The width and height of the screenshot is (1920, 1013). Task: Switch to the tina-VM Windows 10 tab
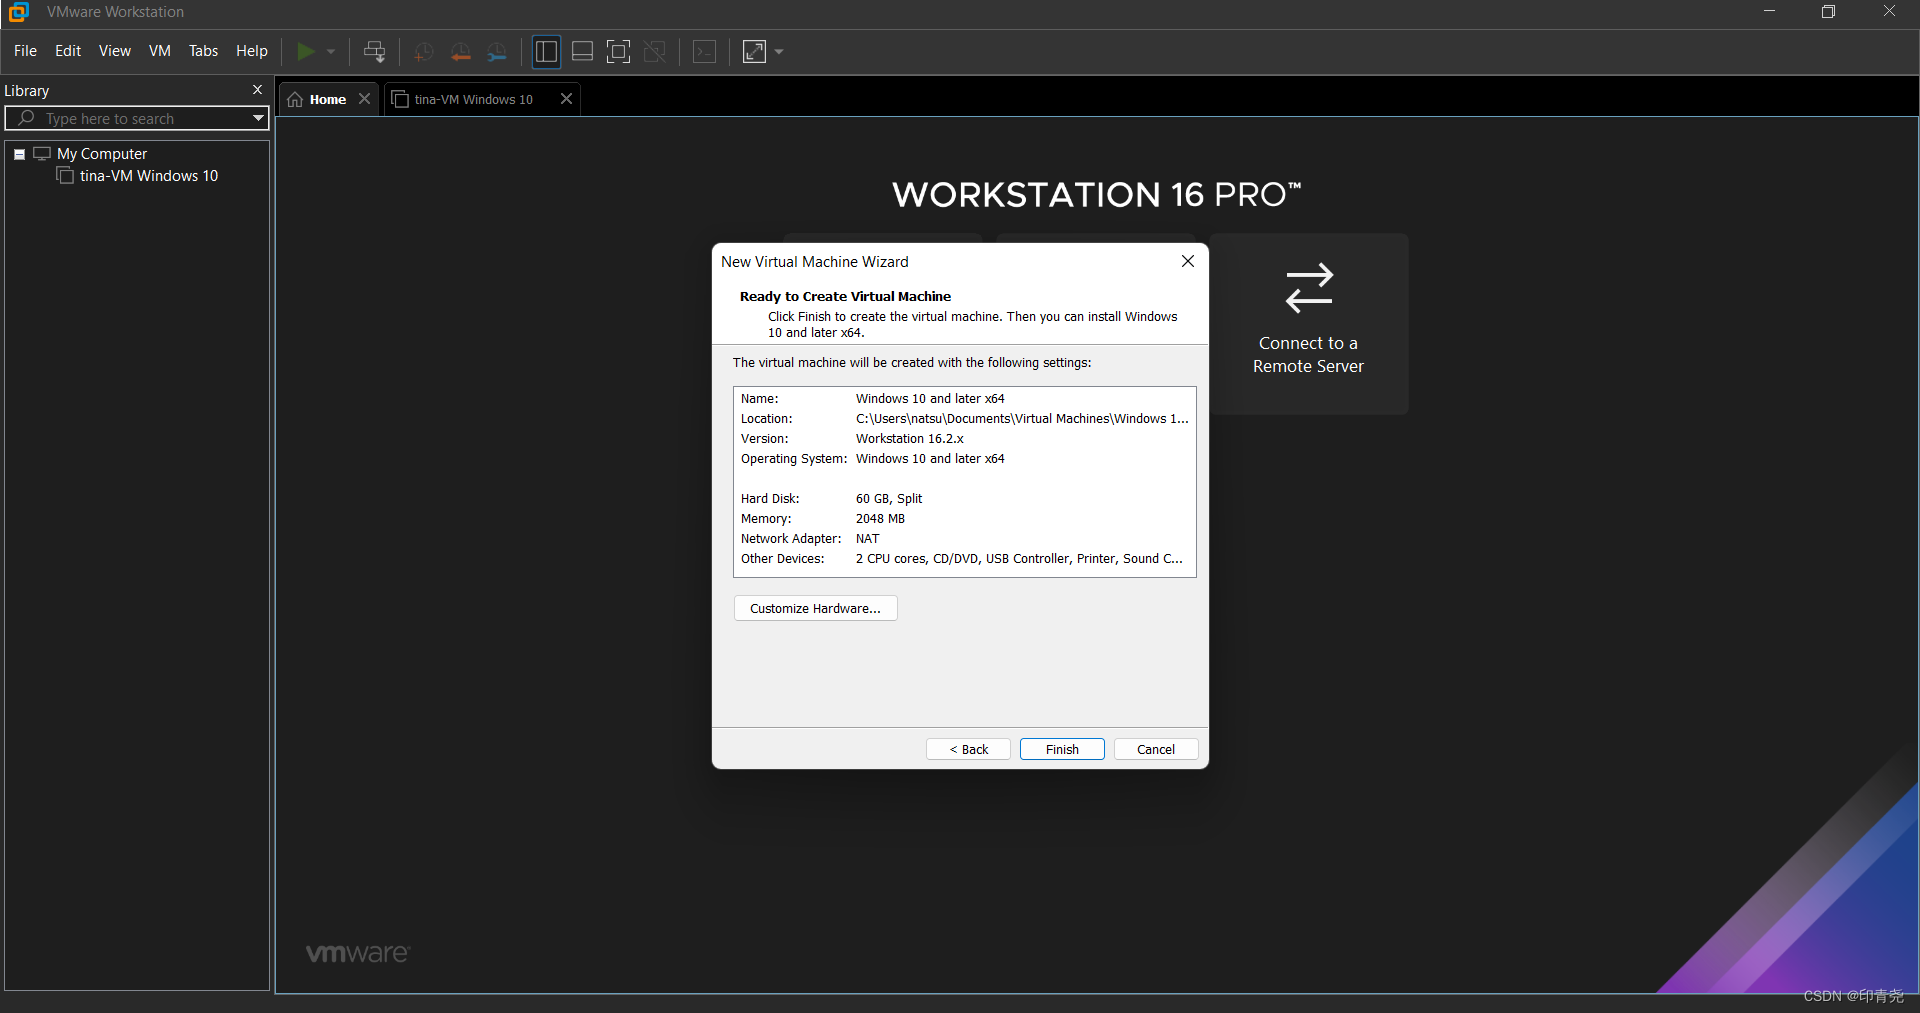click(x=473, y=99)
